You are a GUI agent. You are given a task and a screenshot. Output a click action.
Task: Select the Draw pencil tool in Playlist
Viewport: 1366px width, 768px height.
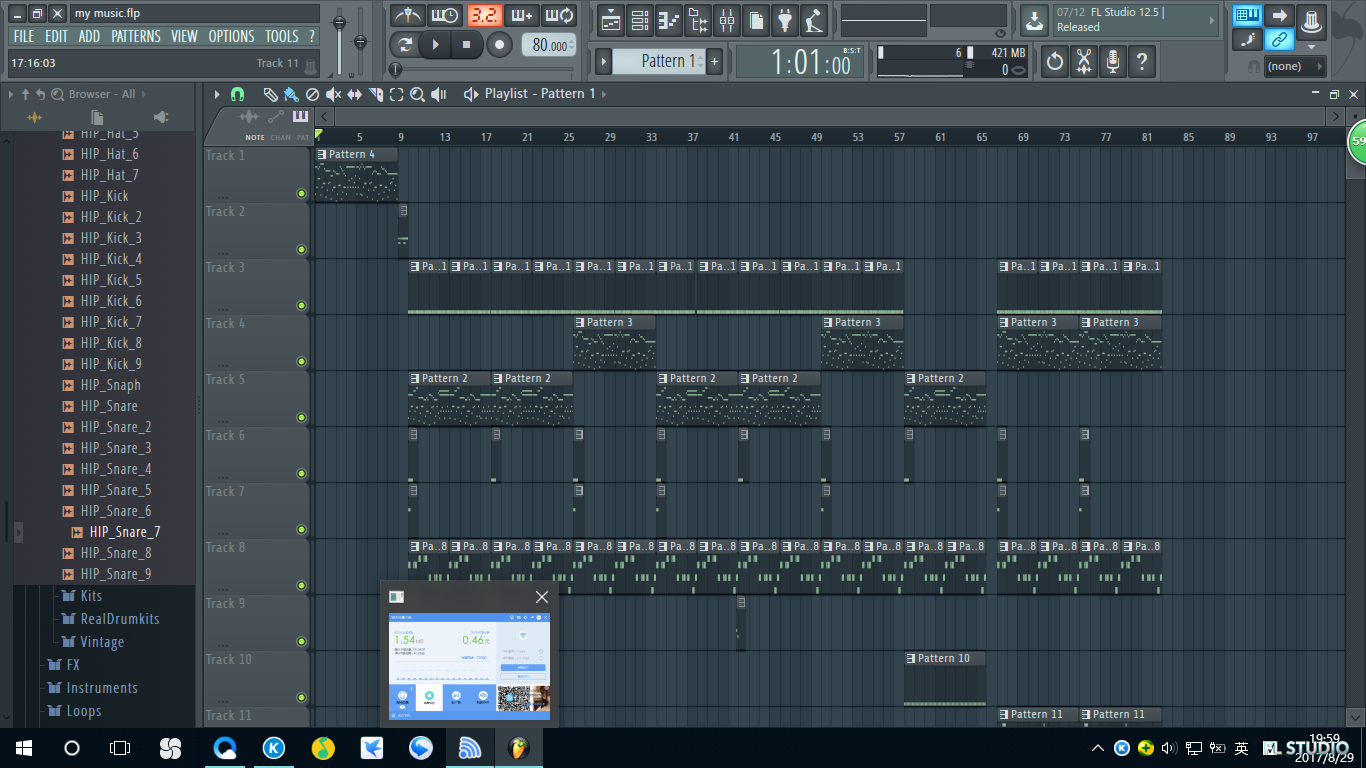pos(271,94)
